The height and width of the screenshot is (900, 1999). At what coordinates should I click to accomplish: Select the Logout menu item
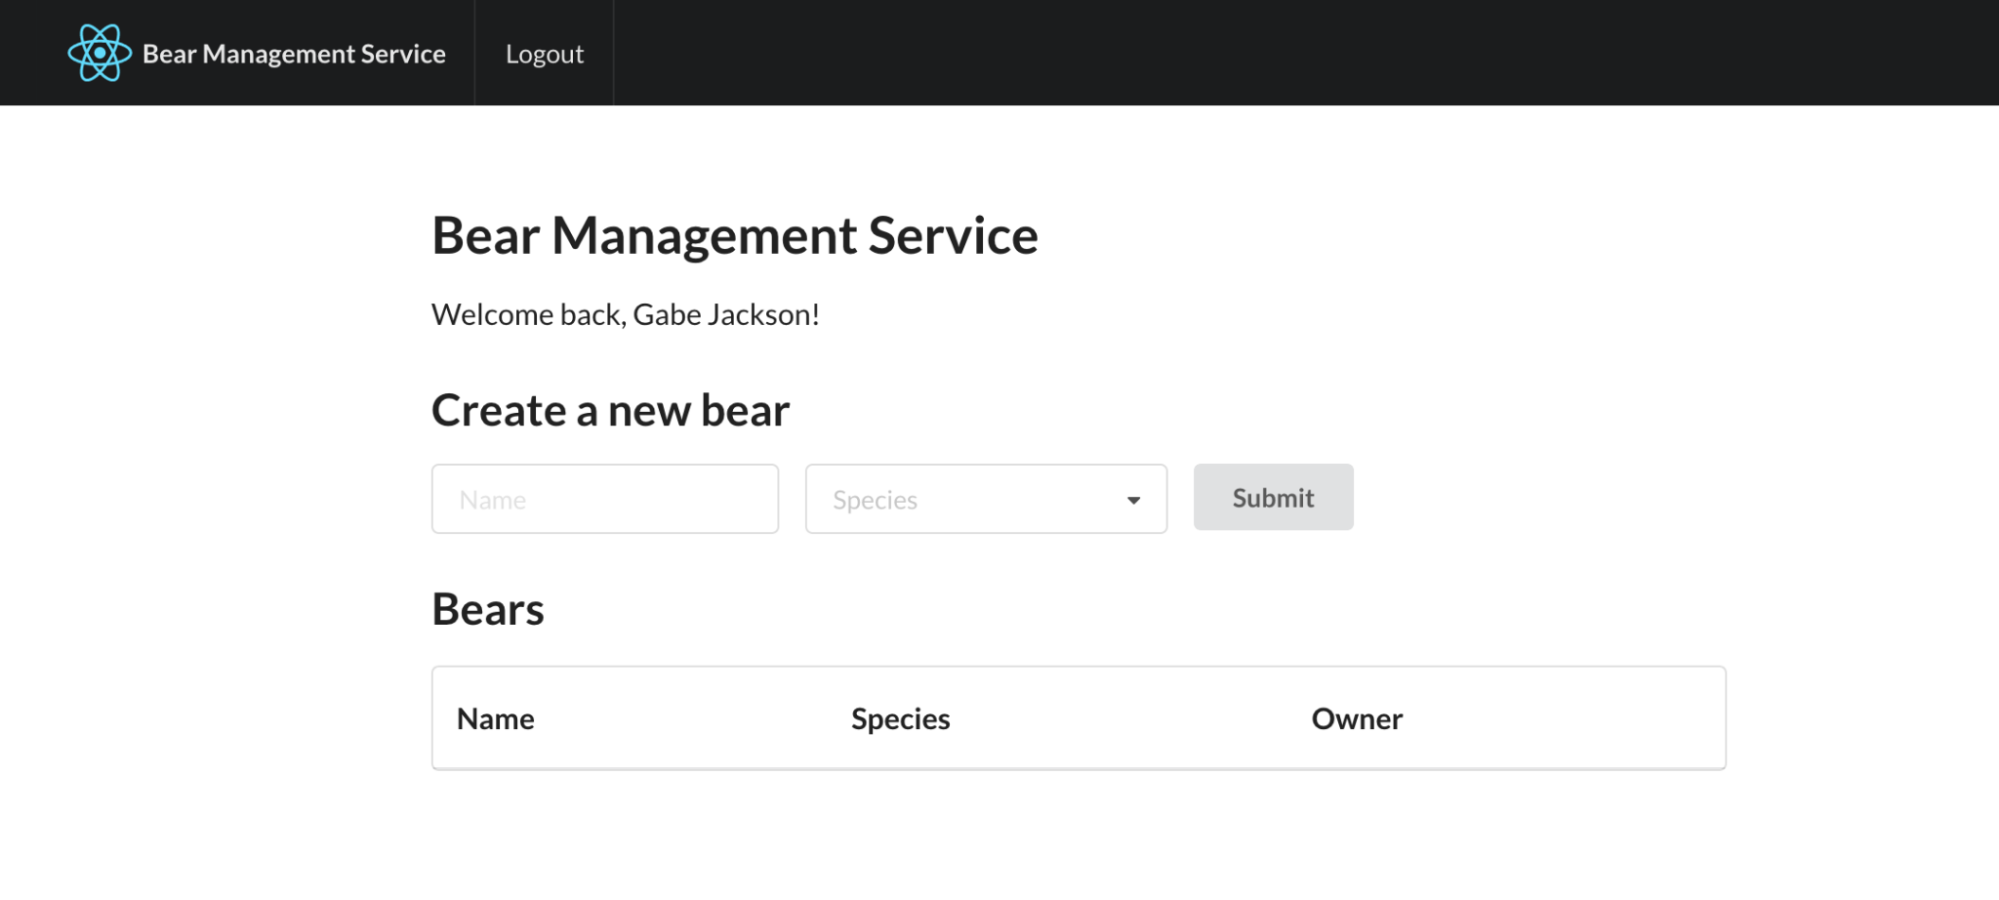[x=544, y=54]
